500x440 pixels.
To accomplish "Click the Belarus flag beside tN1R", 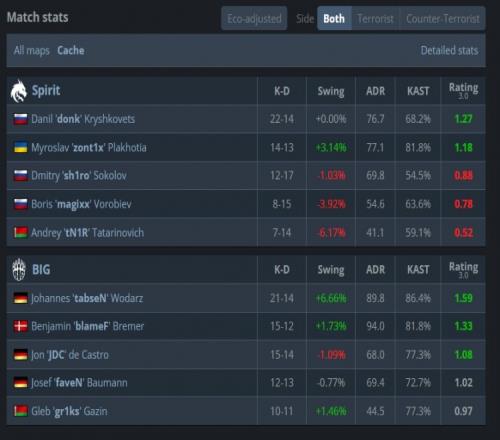I will tap(21, 232).
